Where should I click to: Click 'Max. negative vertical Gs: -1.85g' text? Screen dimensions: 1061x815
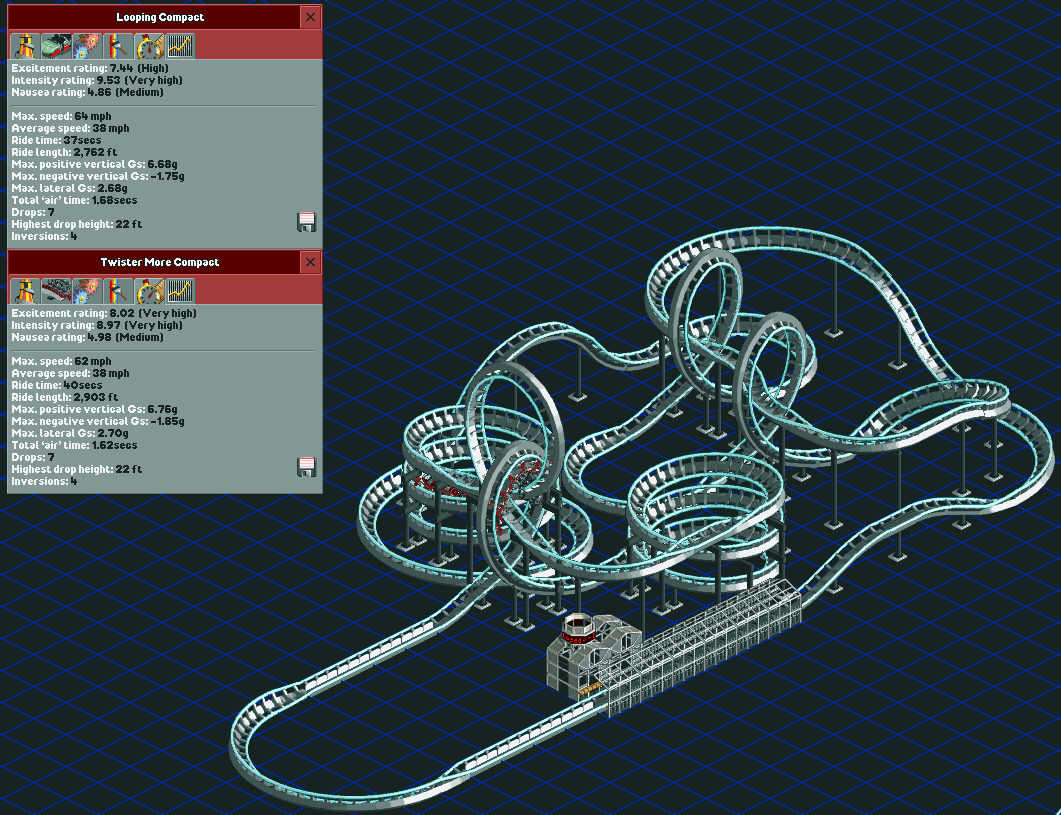[97, 421]
